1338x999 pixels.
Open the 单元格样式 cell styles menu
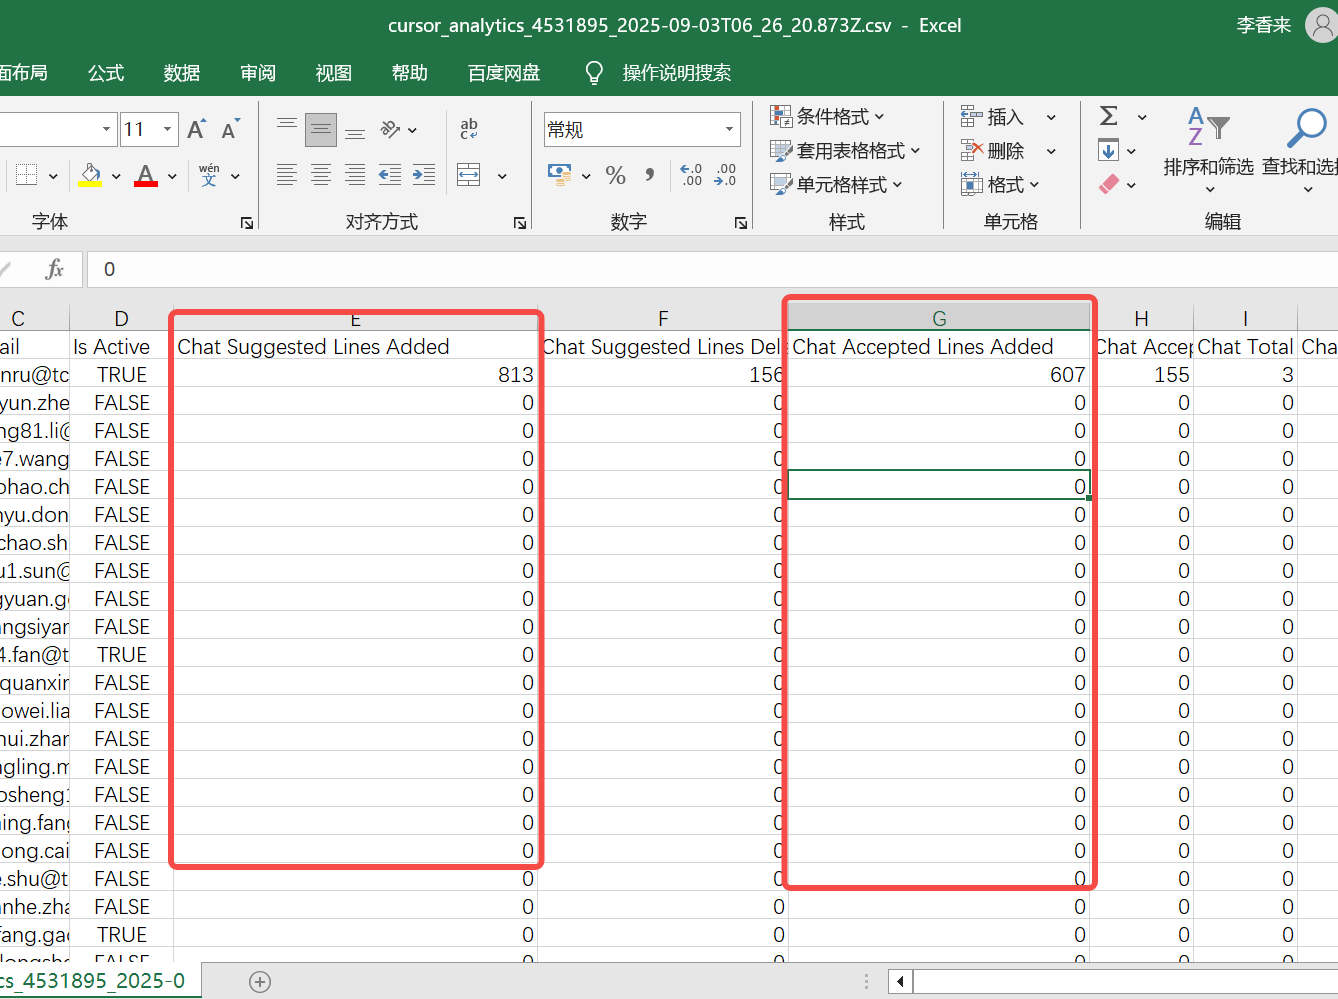coord(836,185)
